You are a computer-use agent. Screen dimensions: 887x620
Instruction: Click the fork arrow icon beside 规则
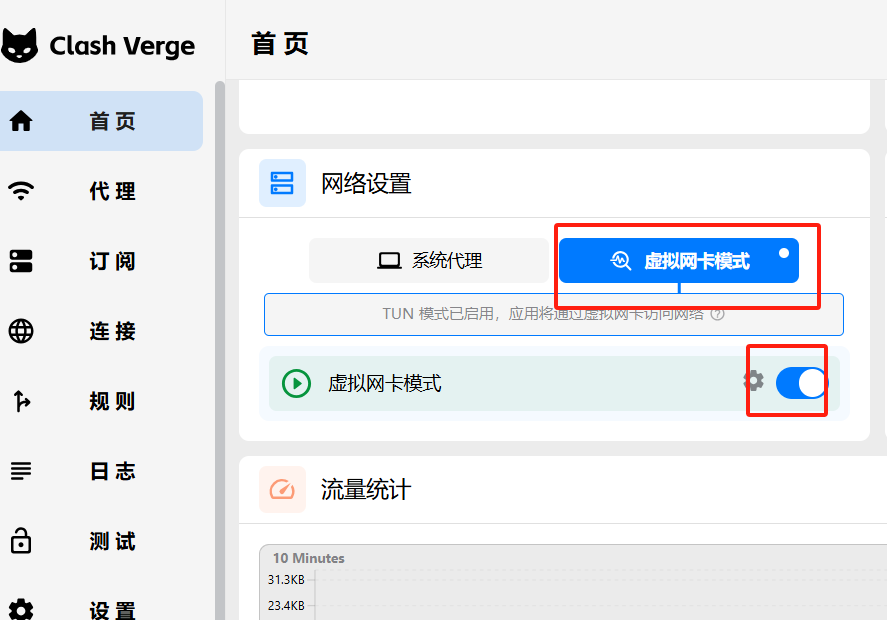tap(21, 401)
